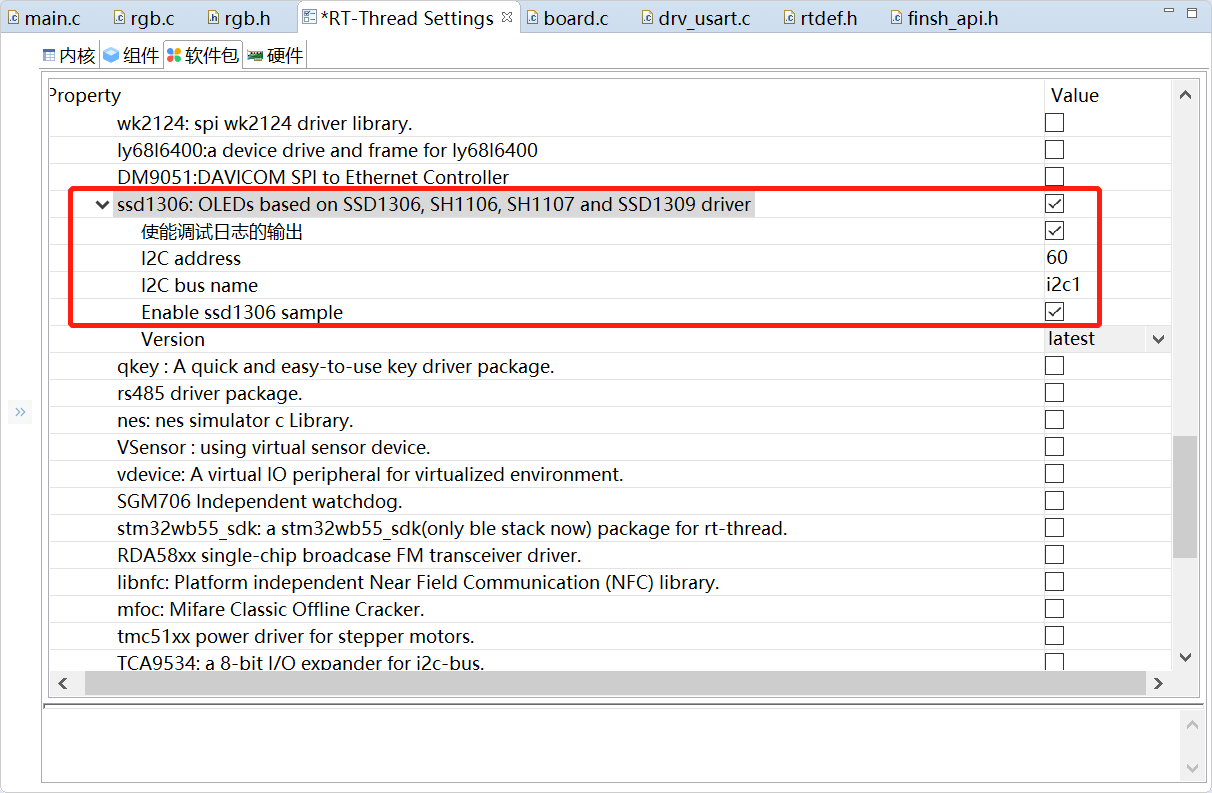Enable the VSensor virtual sensor checkbox

(1054, 447)
